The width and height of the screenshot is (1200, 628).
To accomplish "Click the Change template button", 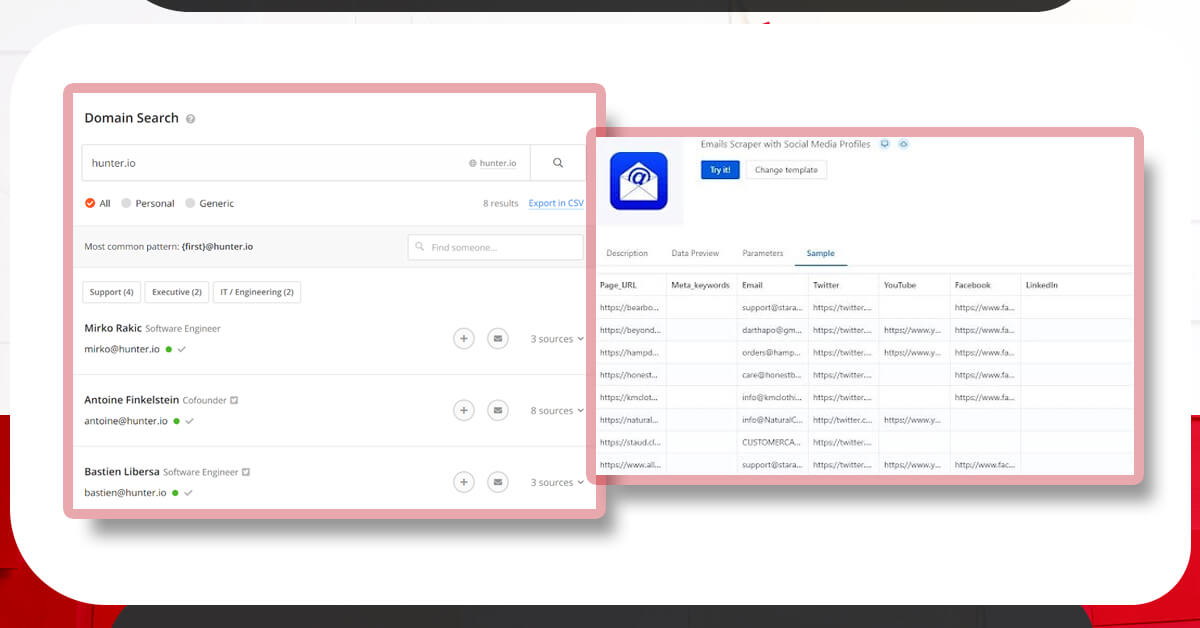I will (x=786, y=170).
